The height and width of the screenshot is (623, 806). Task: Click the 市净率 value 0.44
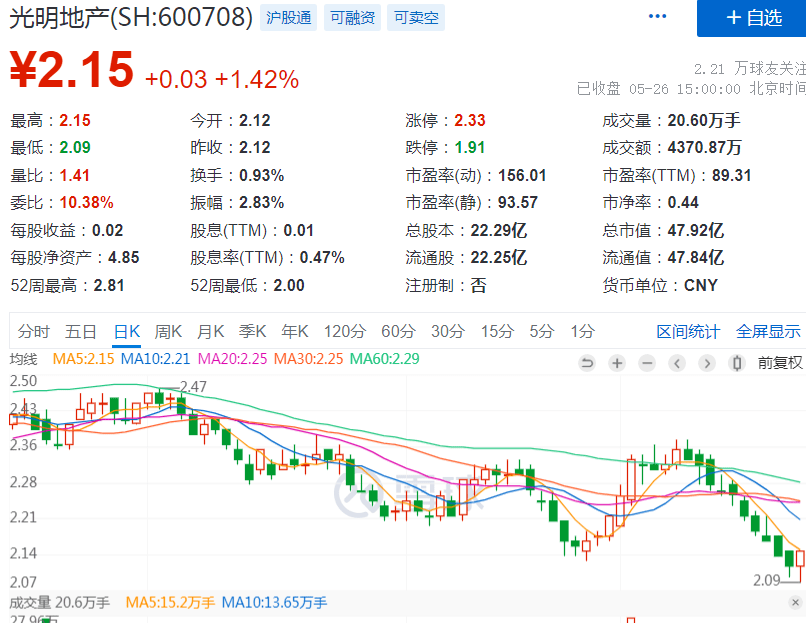683,203
